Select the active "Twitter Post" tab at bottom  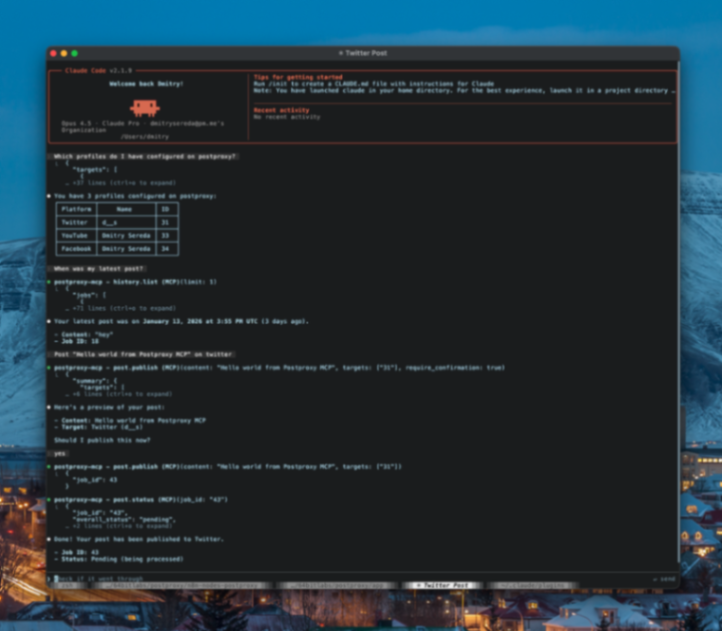point(443,585)
